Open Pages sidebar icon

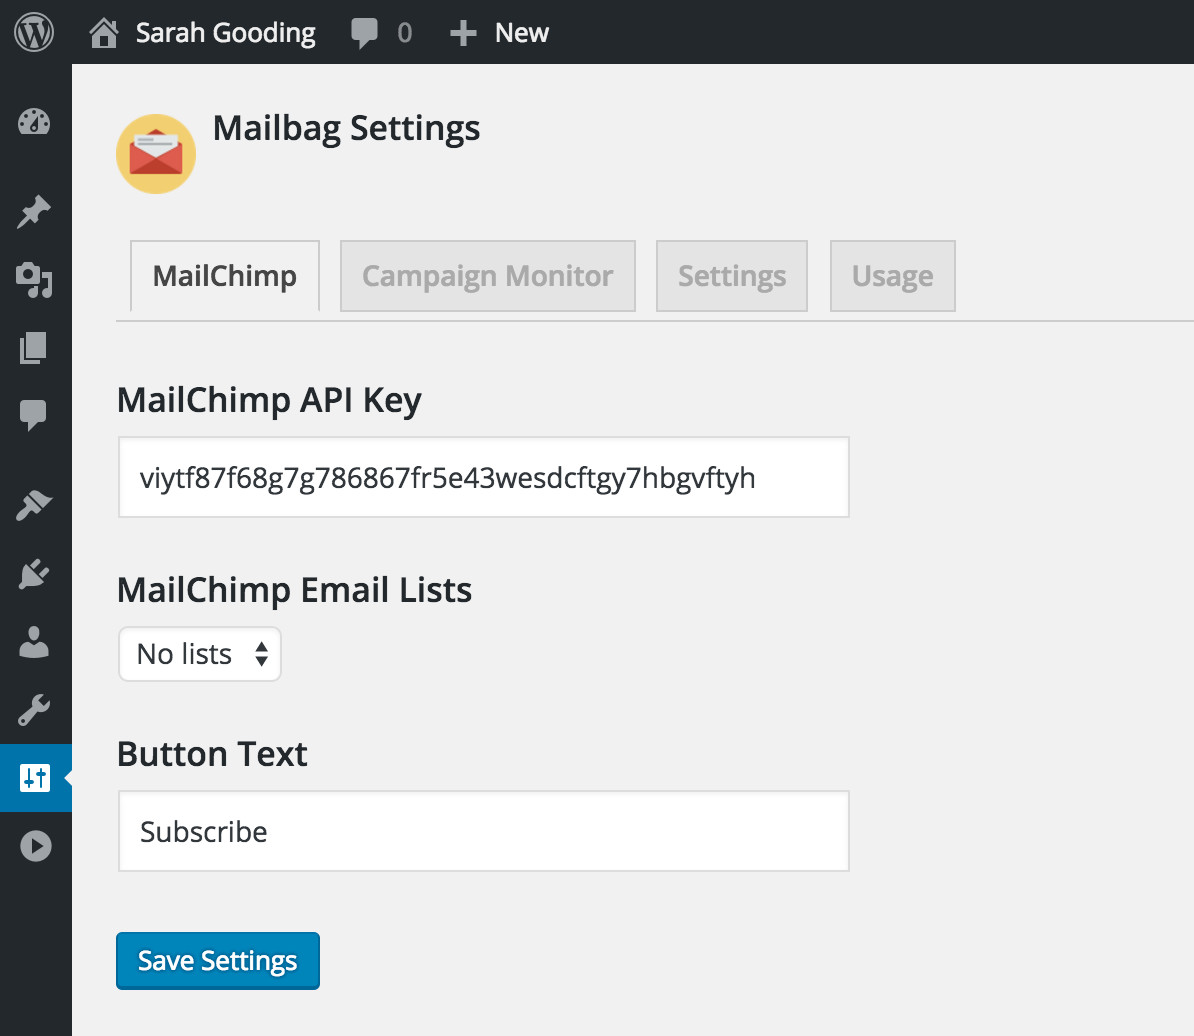(34, 348)
